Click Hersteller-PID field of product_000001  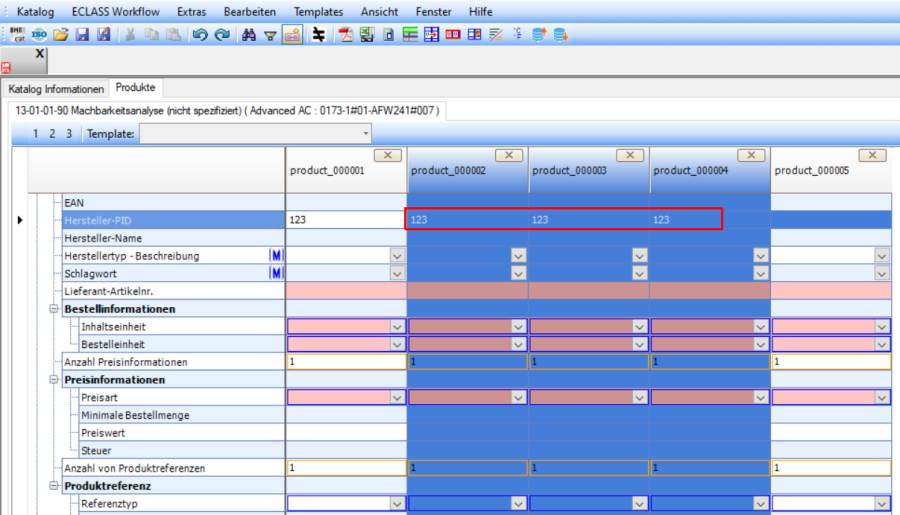pos(346,220)
